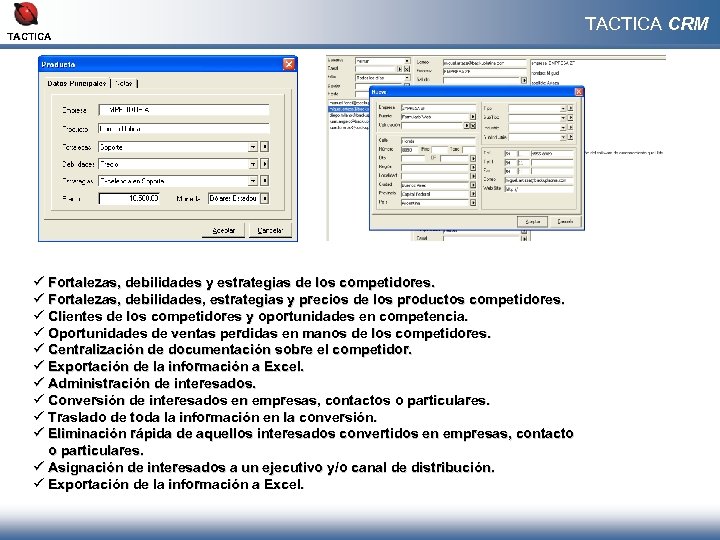Screen dimensions: 720x540
Task: Click the Provincia field Capital Federal
Action: [435, 194]
